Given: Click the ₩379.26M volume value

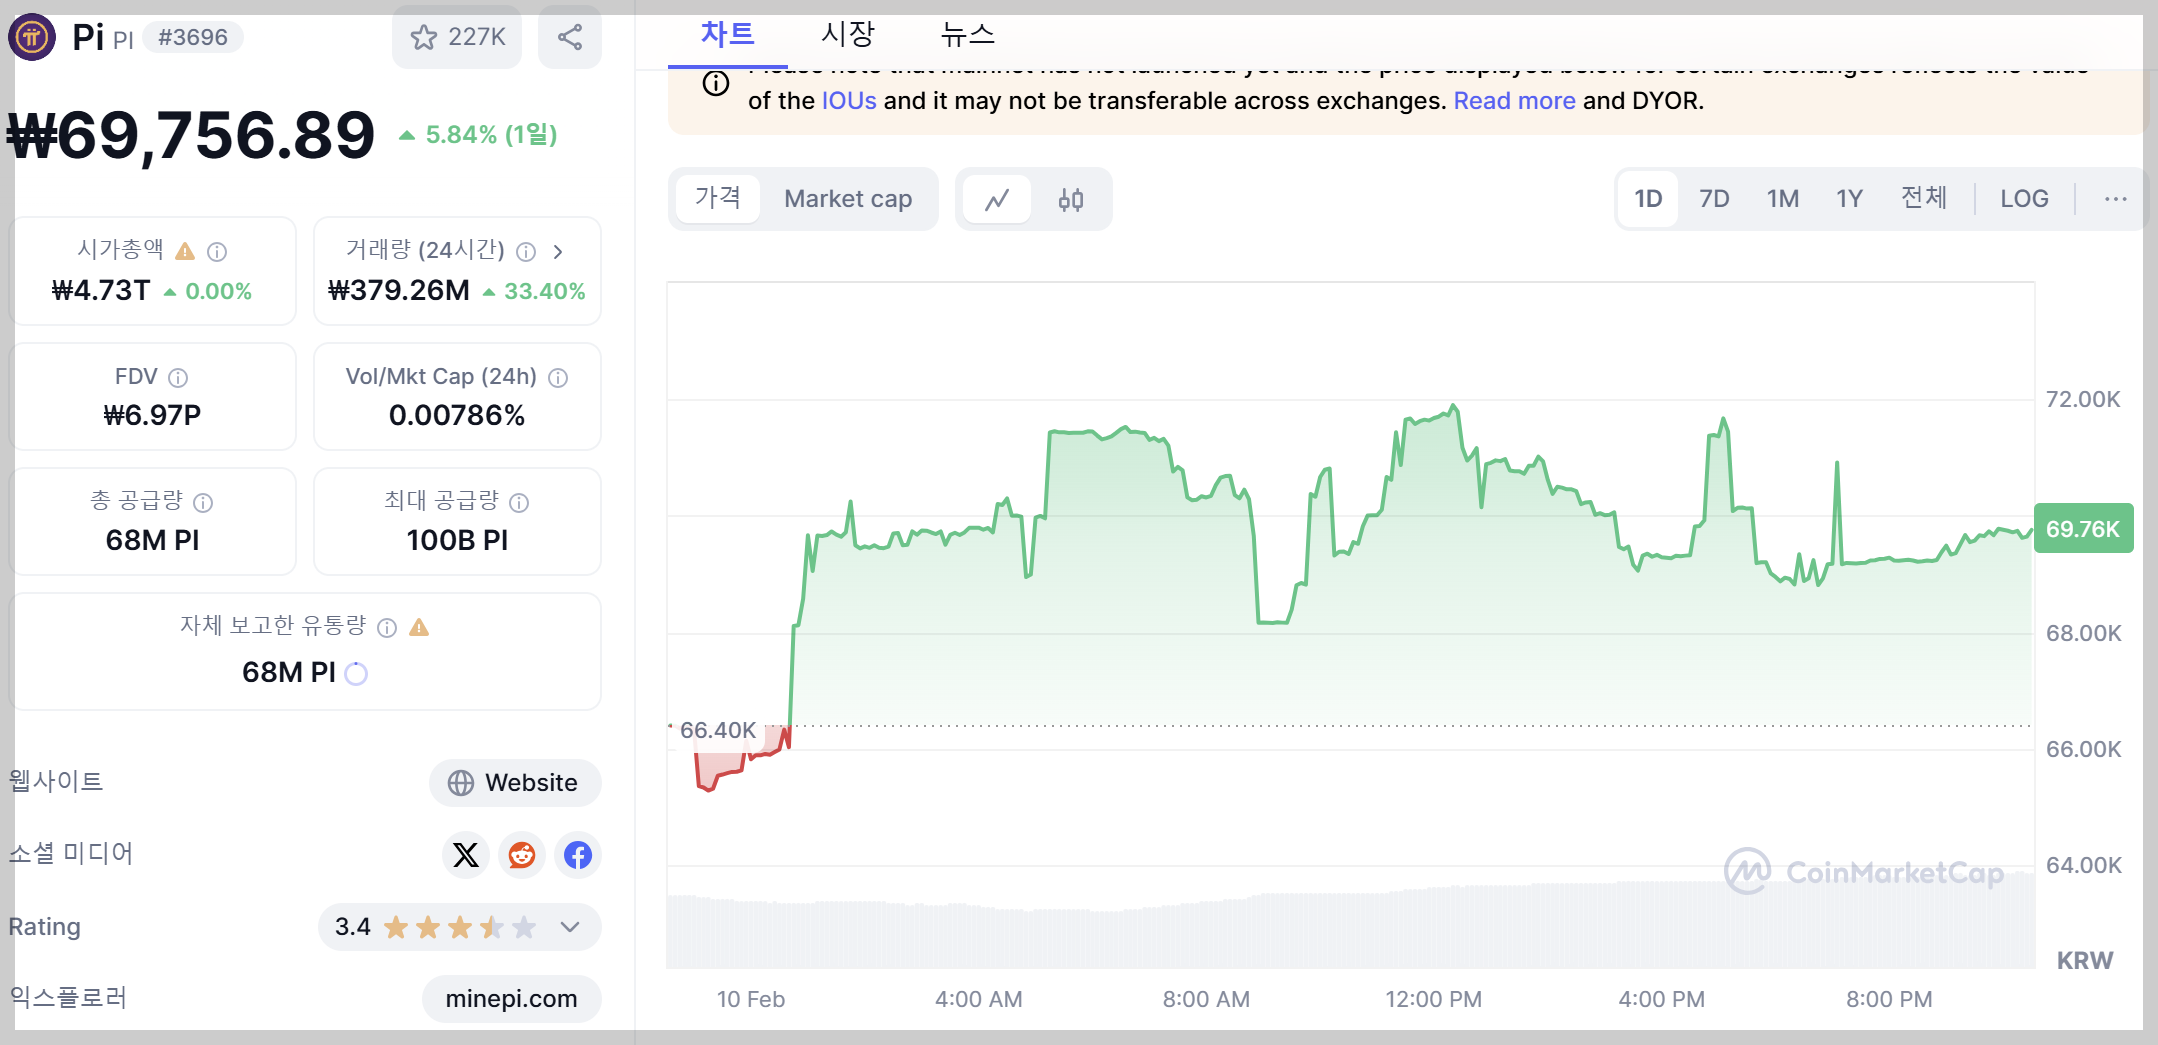Looking at the screenshot, I should [x=399, y=291].
